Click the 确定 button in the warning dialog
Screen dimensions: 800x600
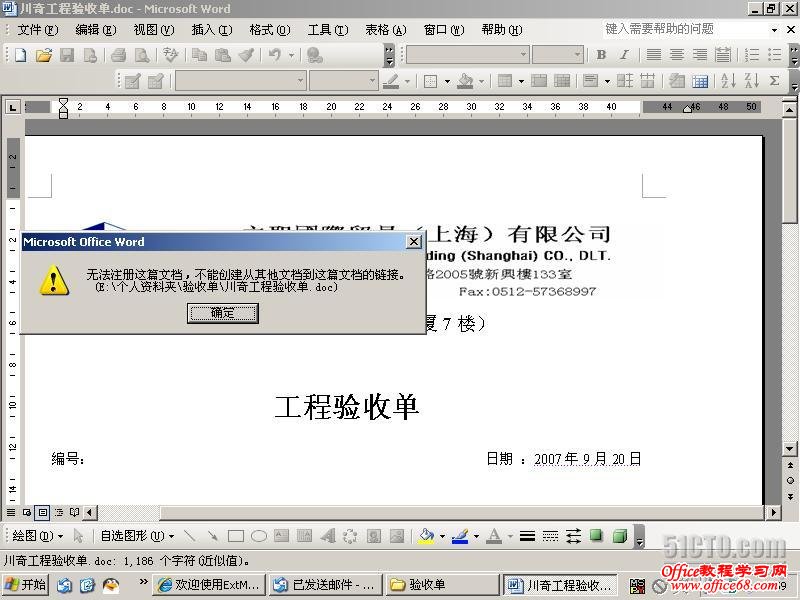pos(222,313)
